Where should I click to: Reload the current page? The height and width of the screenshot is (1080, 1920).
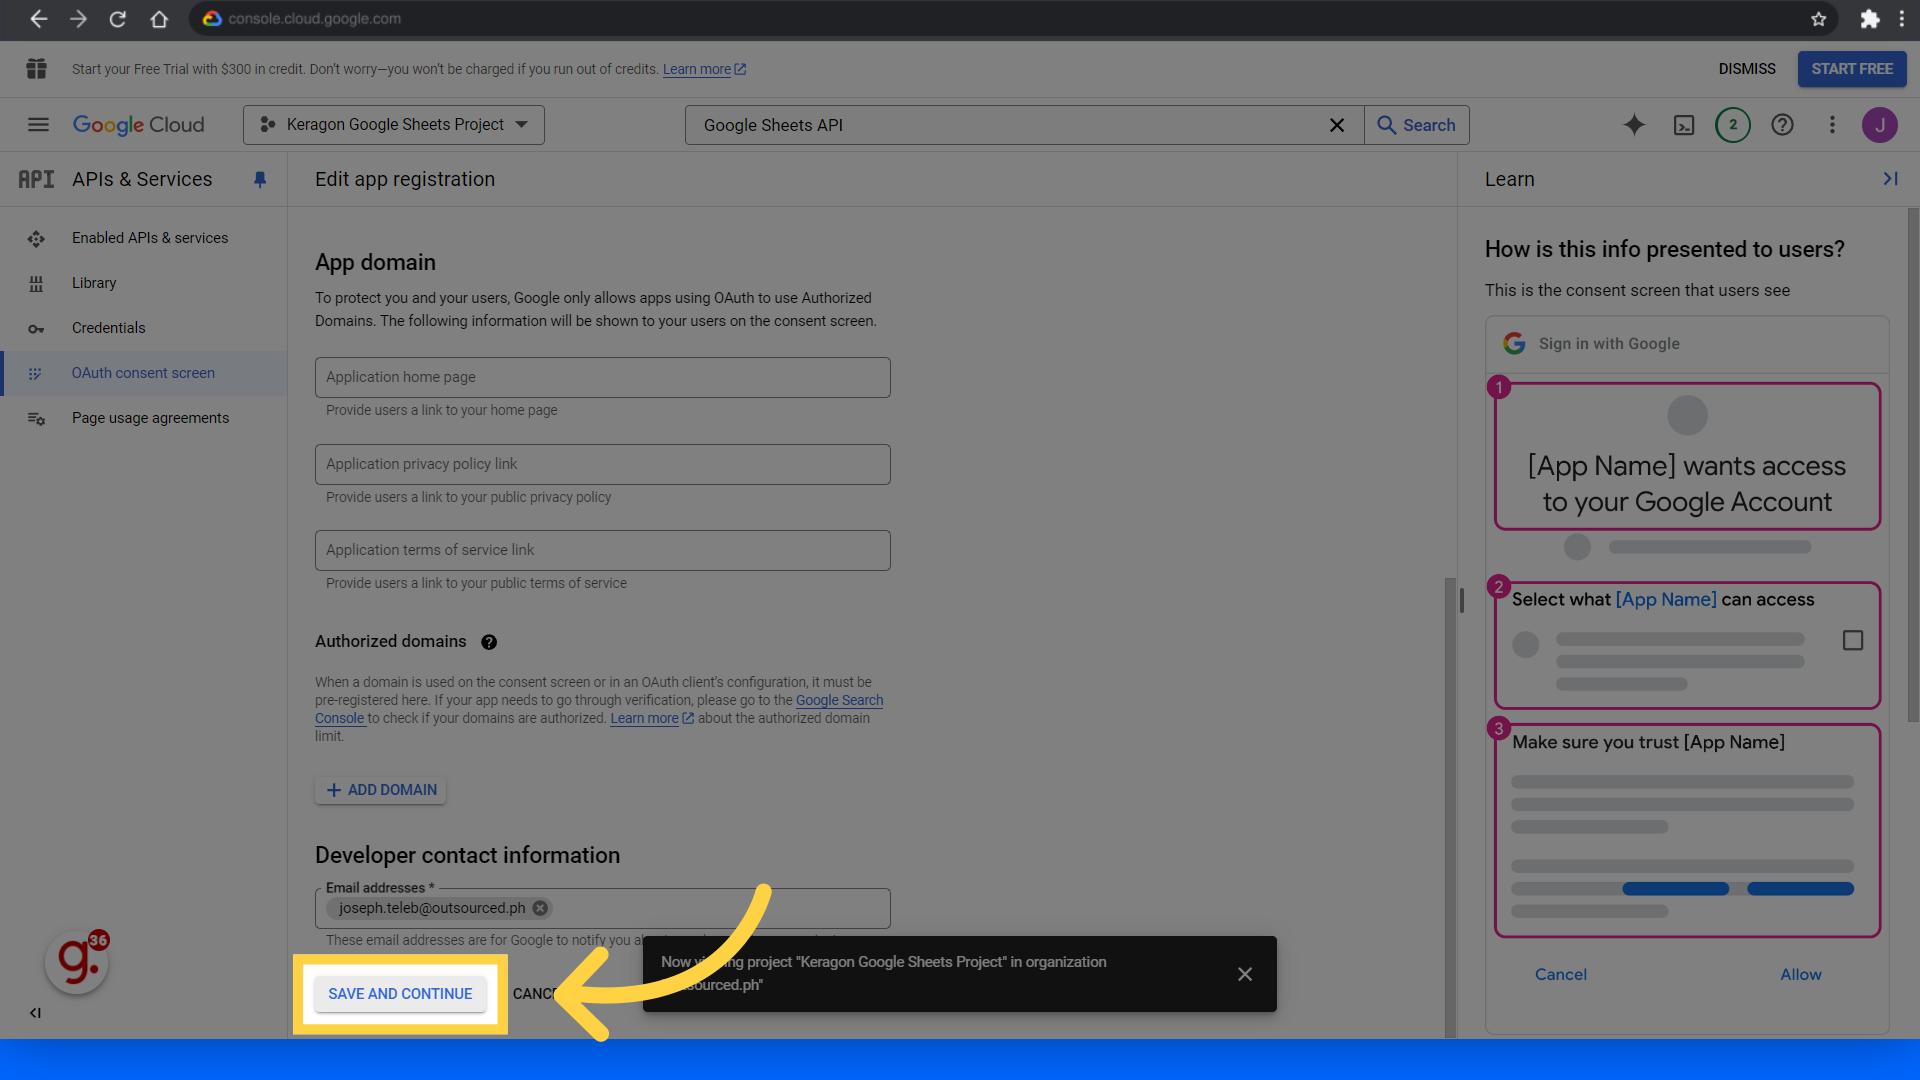[x=118, y=18]
